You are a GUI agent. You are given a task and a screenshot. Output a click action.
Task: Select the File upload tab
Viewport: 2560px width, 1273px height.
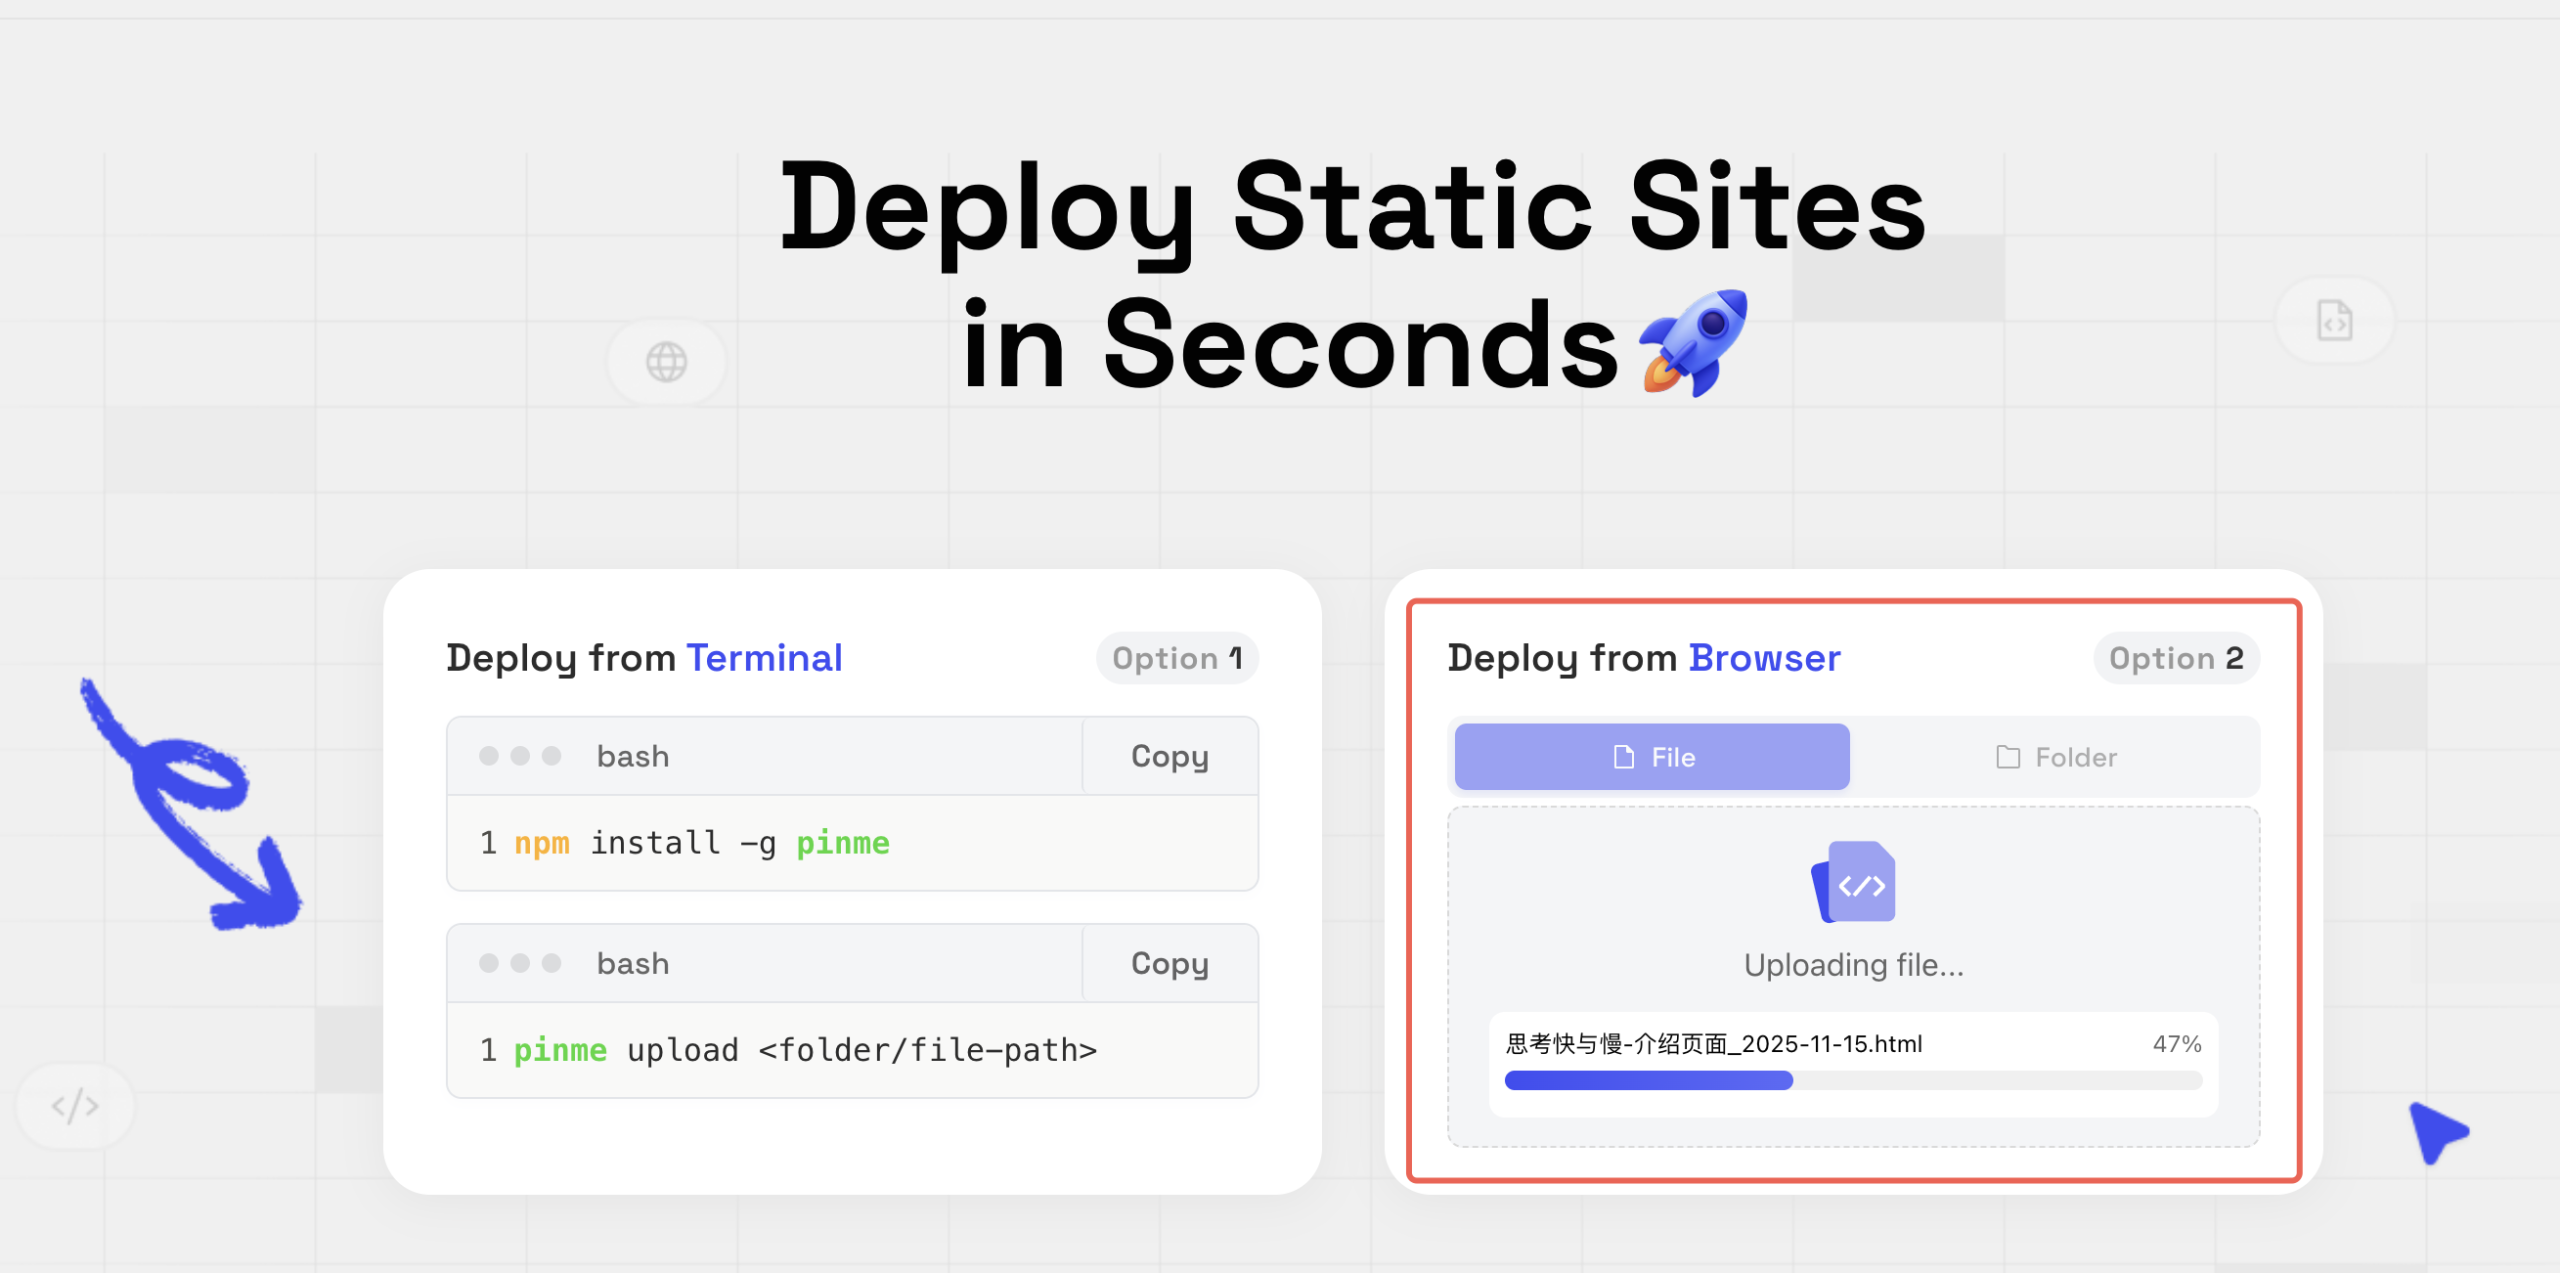click(x=1652, y=757)
